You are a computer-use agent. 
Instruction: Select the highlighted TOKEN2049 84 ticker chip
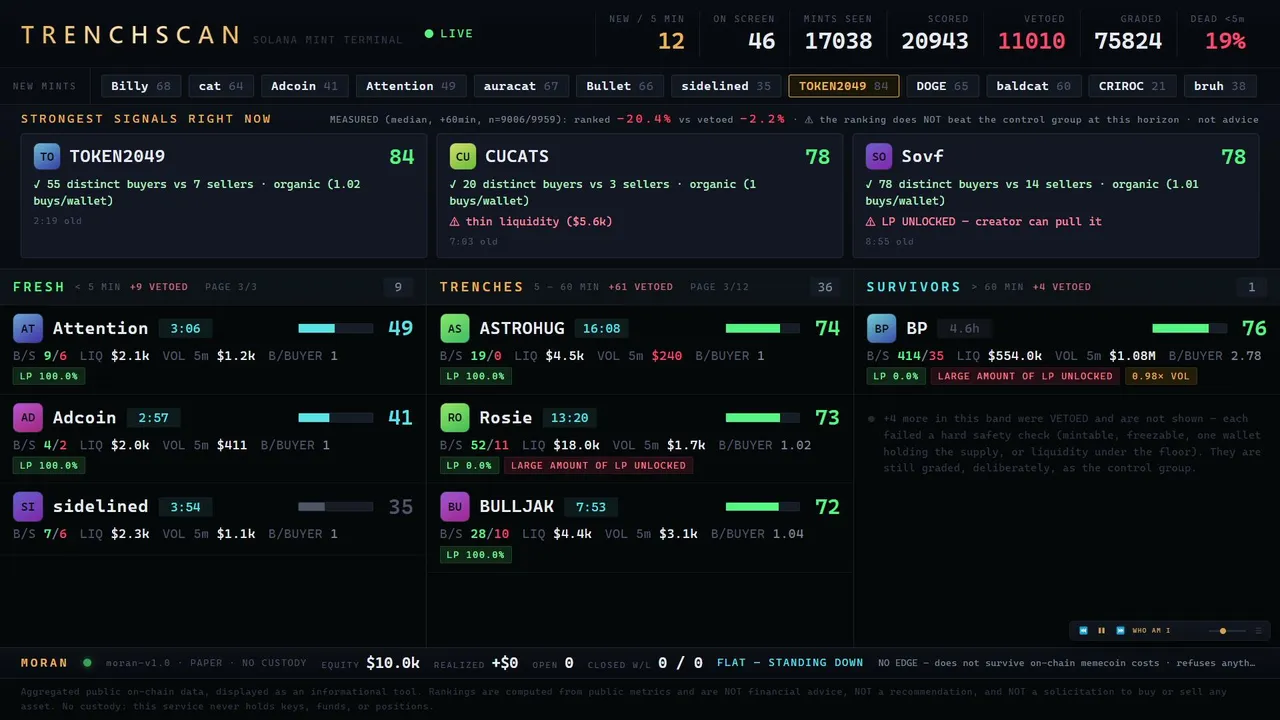pos(844,86)
